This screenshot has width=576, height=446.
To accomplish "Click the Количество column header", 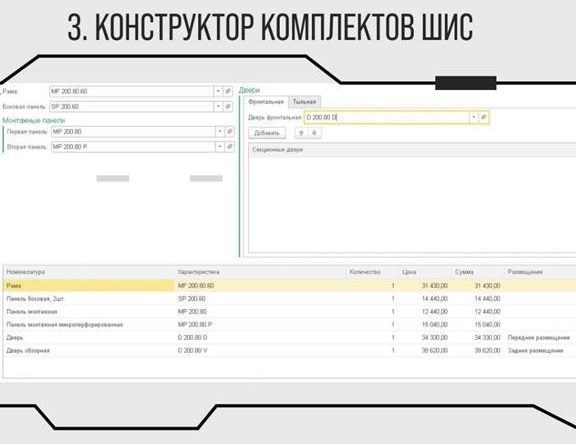I will tap(365, 272).
